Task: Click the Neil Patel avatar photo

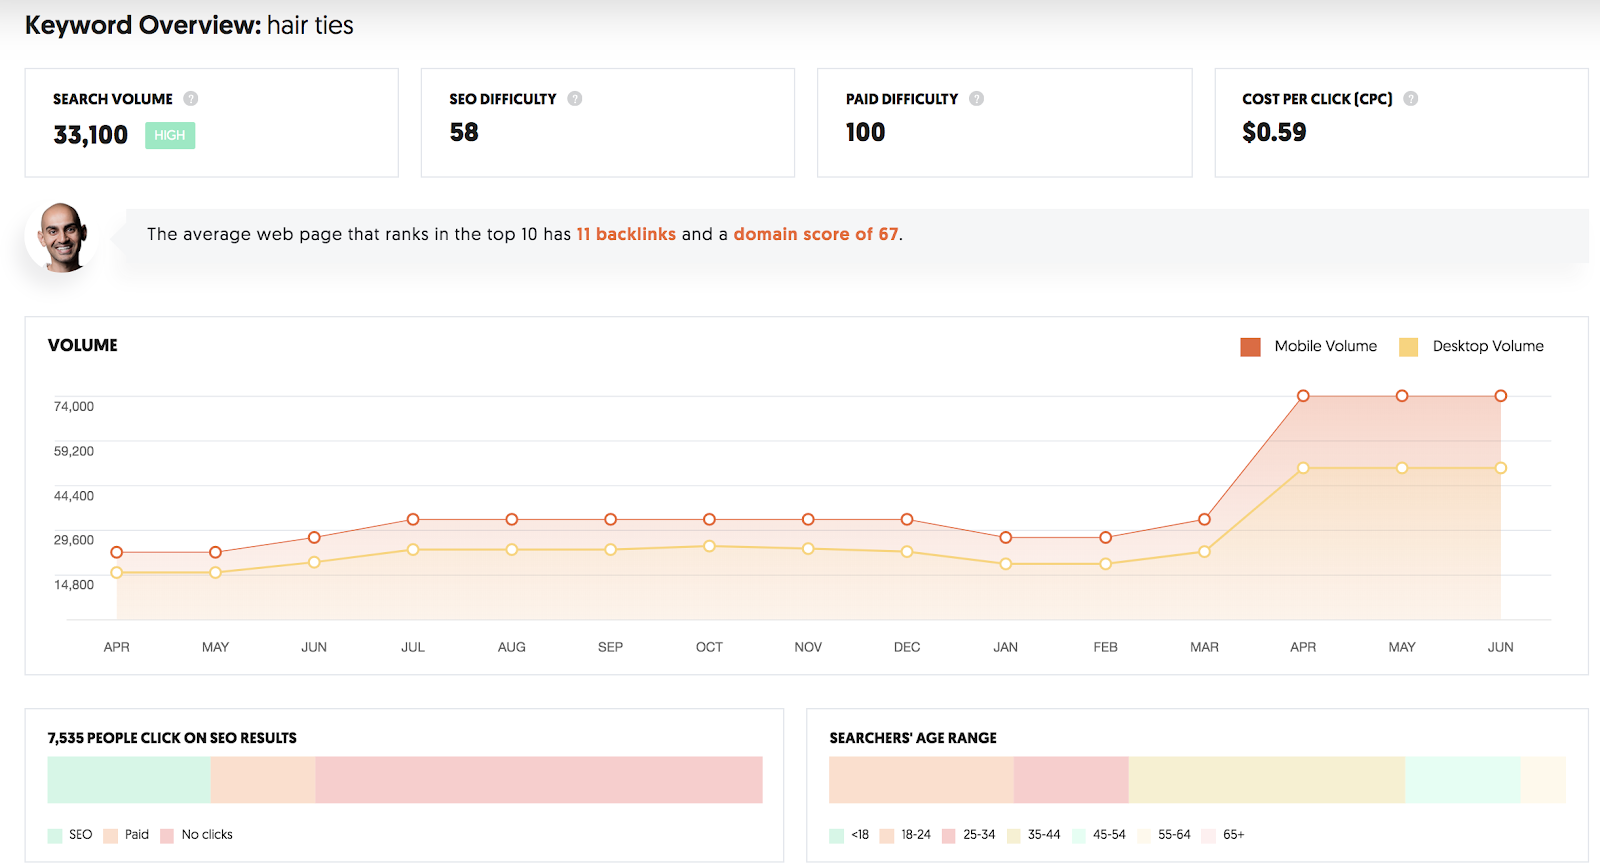Action: tap(62, 237)
